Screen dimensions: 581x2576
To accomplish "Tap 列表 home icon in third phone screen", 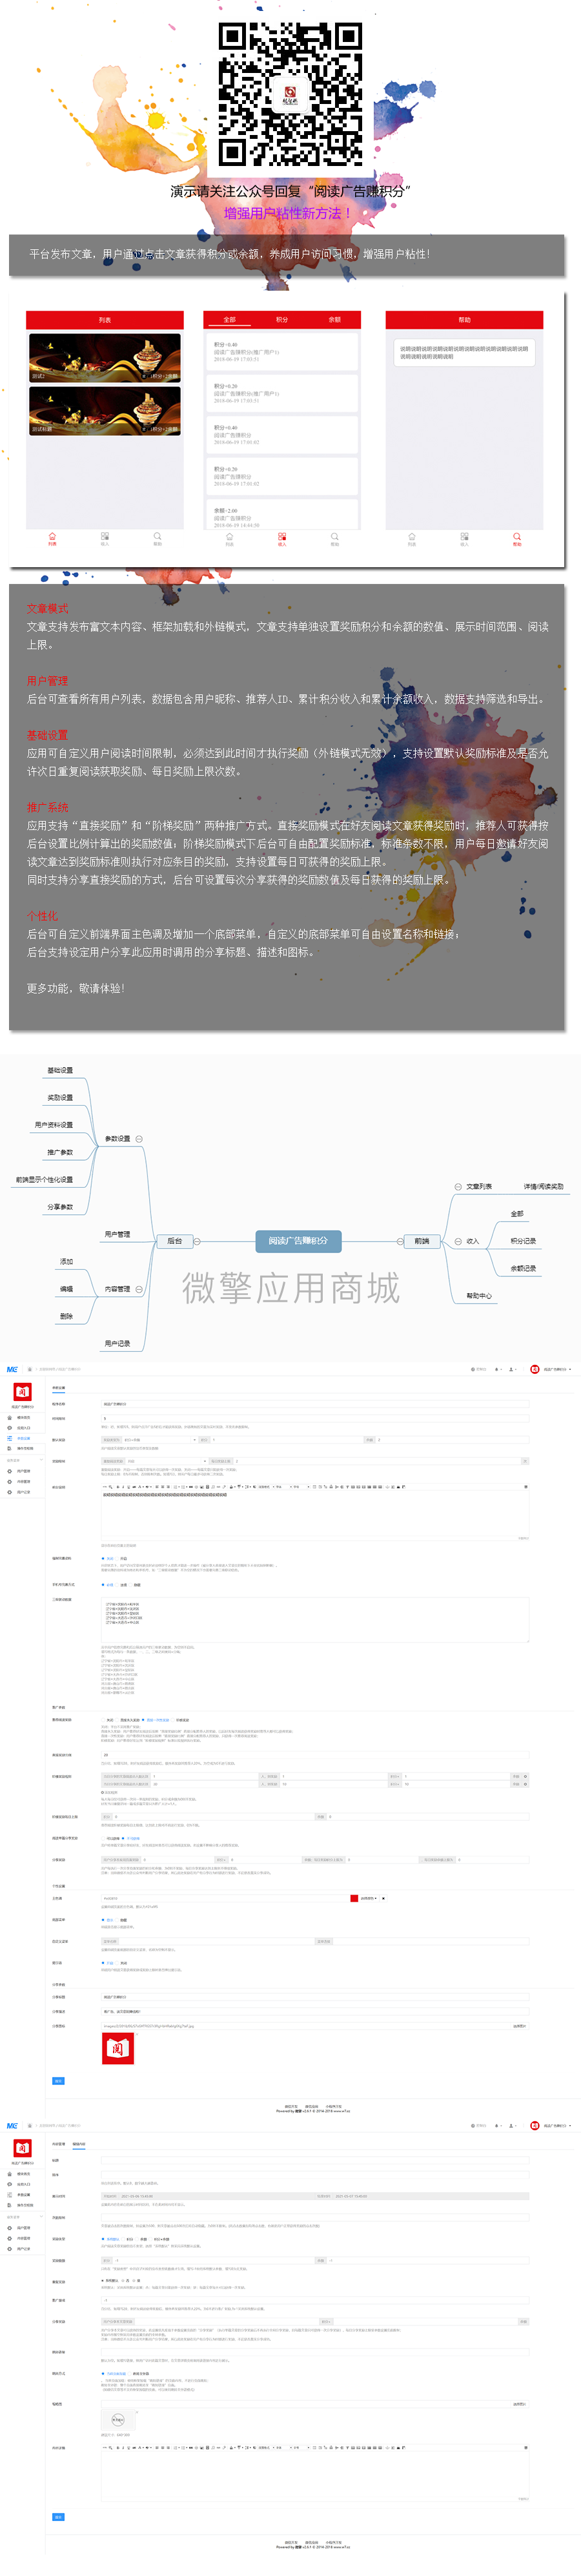I will coord(411,538).
